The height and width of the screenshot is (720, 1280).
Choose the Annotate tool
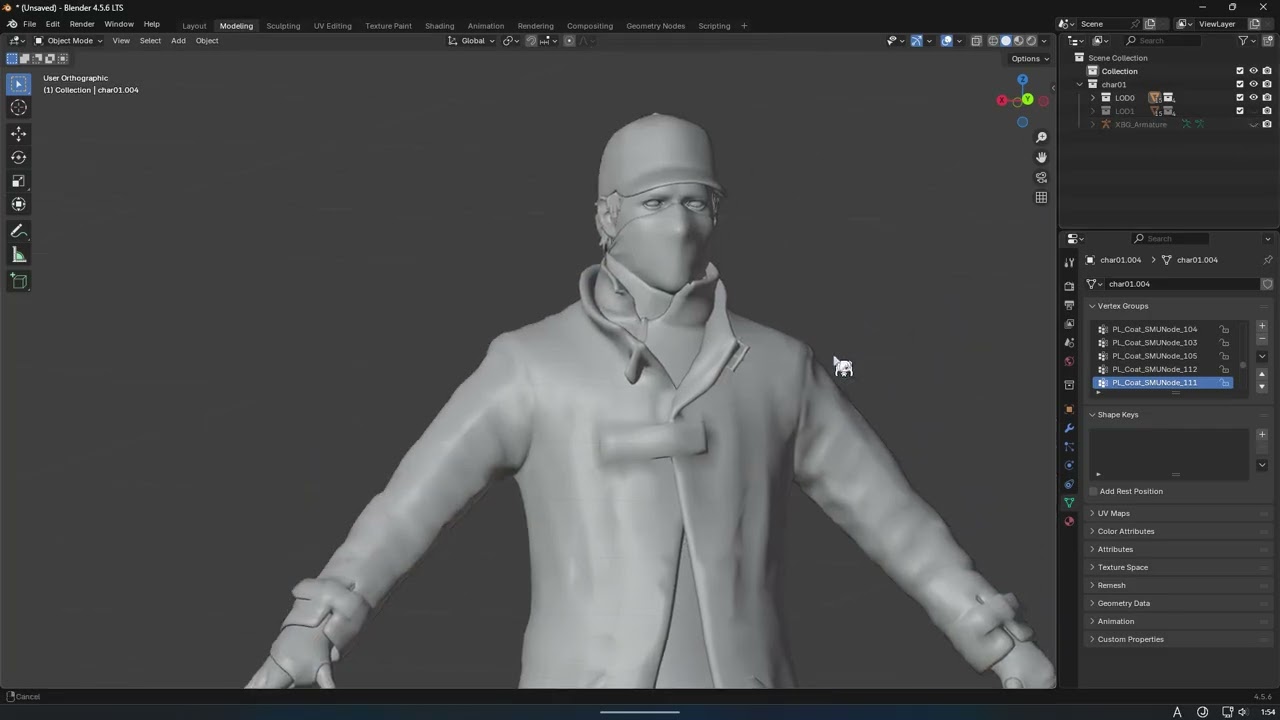(19, 231)
